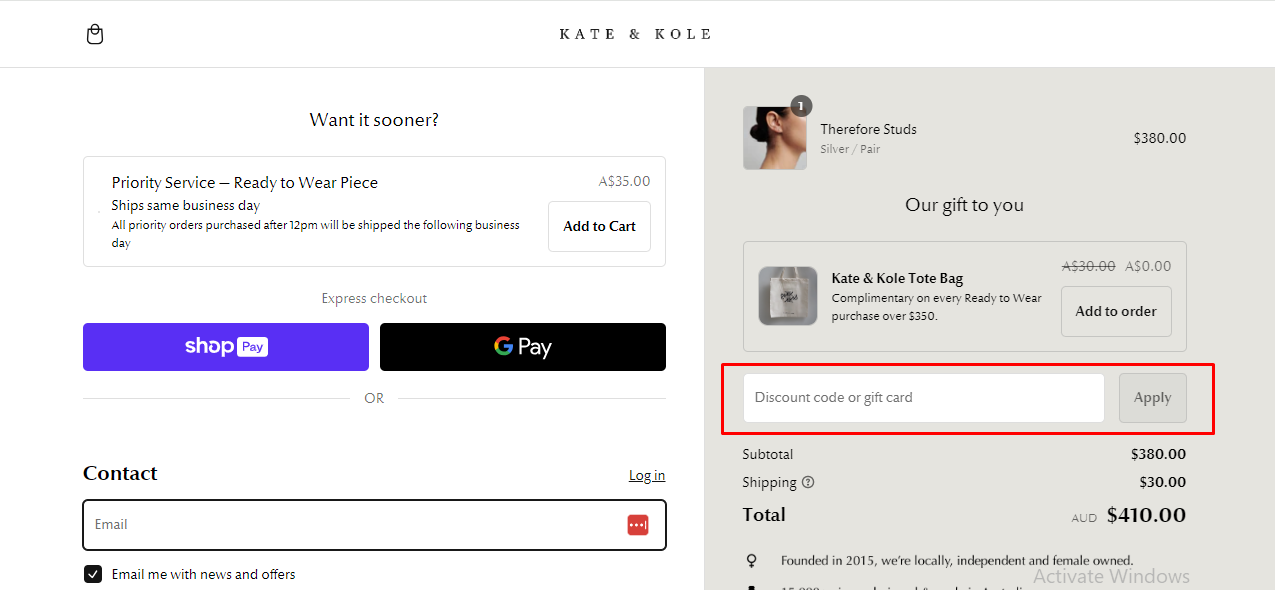This screenshot has width=1275, height=590.
Task: Apply the discount code
Action: tap(1153, 398)
